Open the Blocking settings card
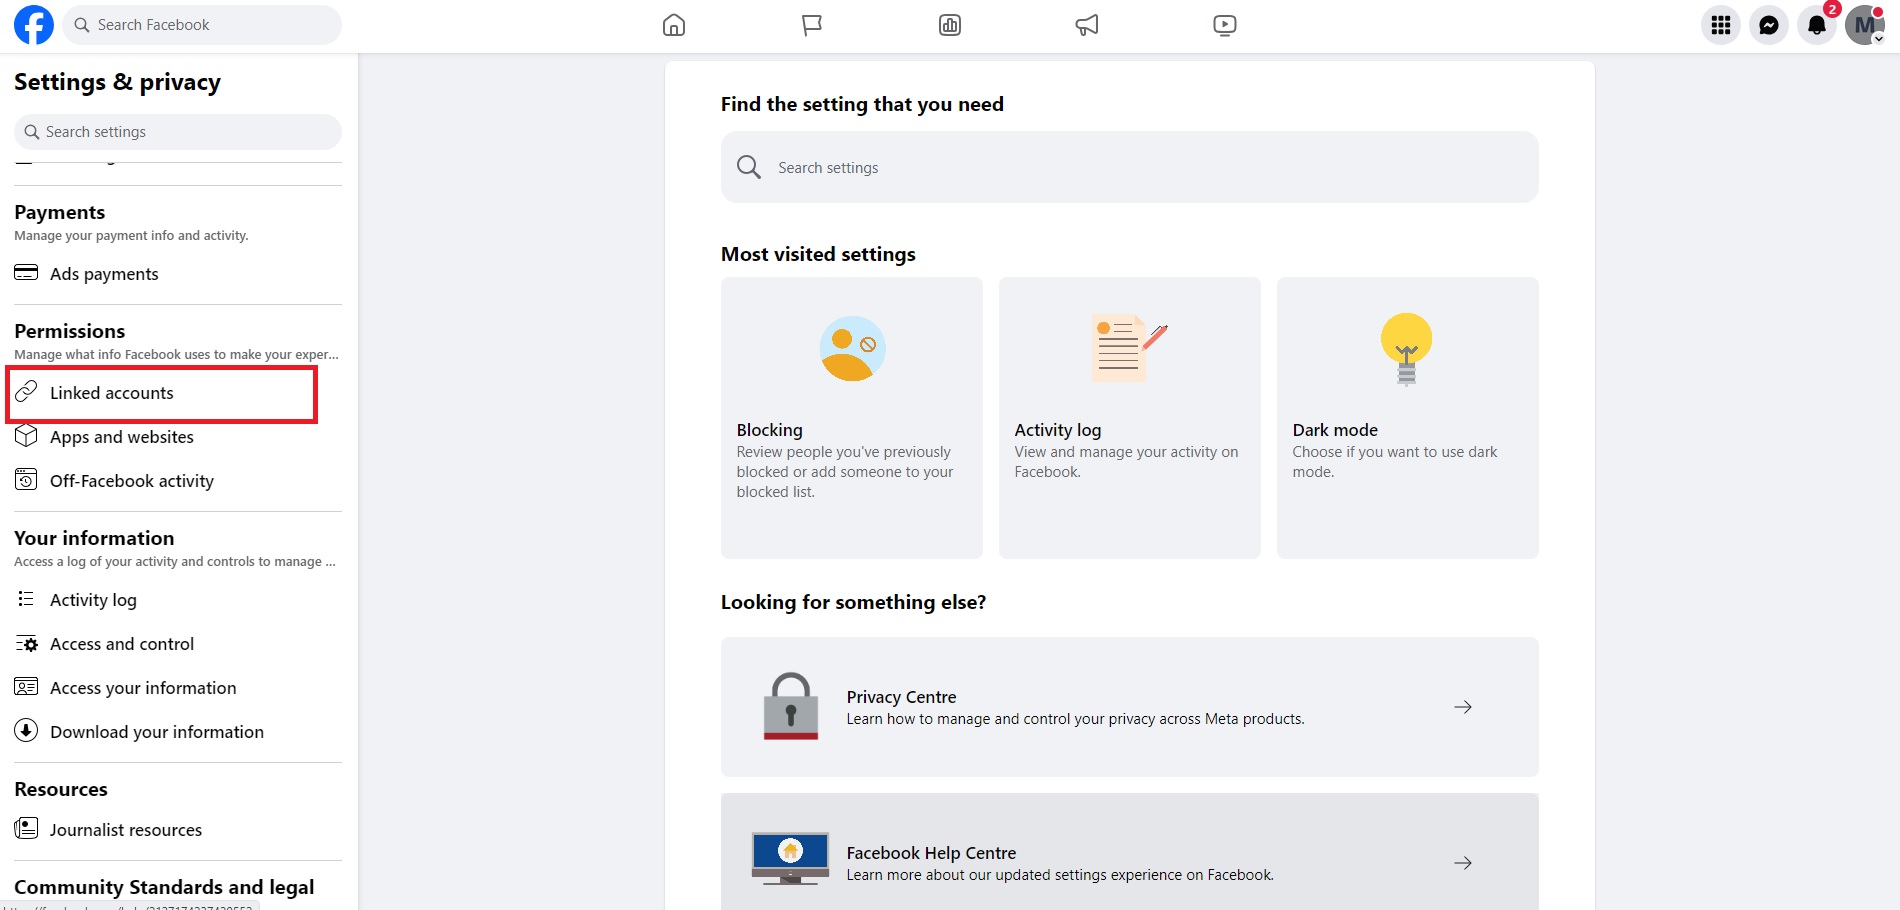This screenshot has width=1900, height=910. (x=852, y=418)
